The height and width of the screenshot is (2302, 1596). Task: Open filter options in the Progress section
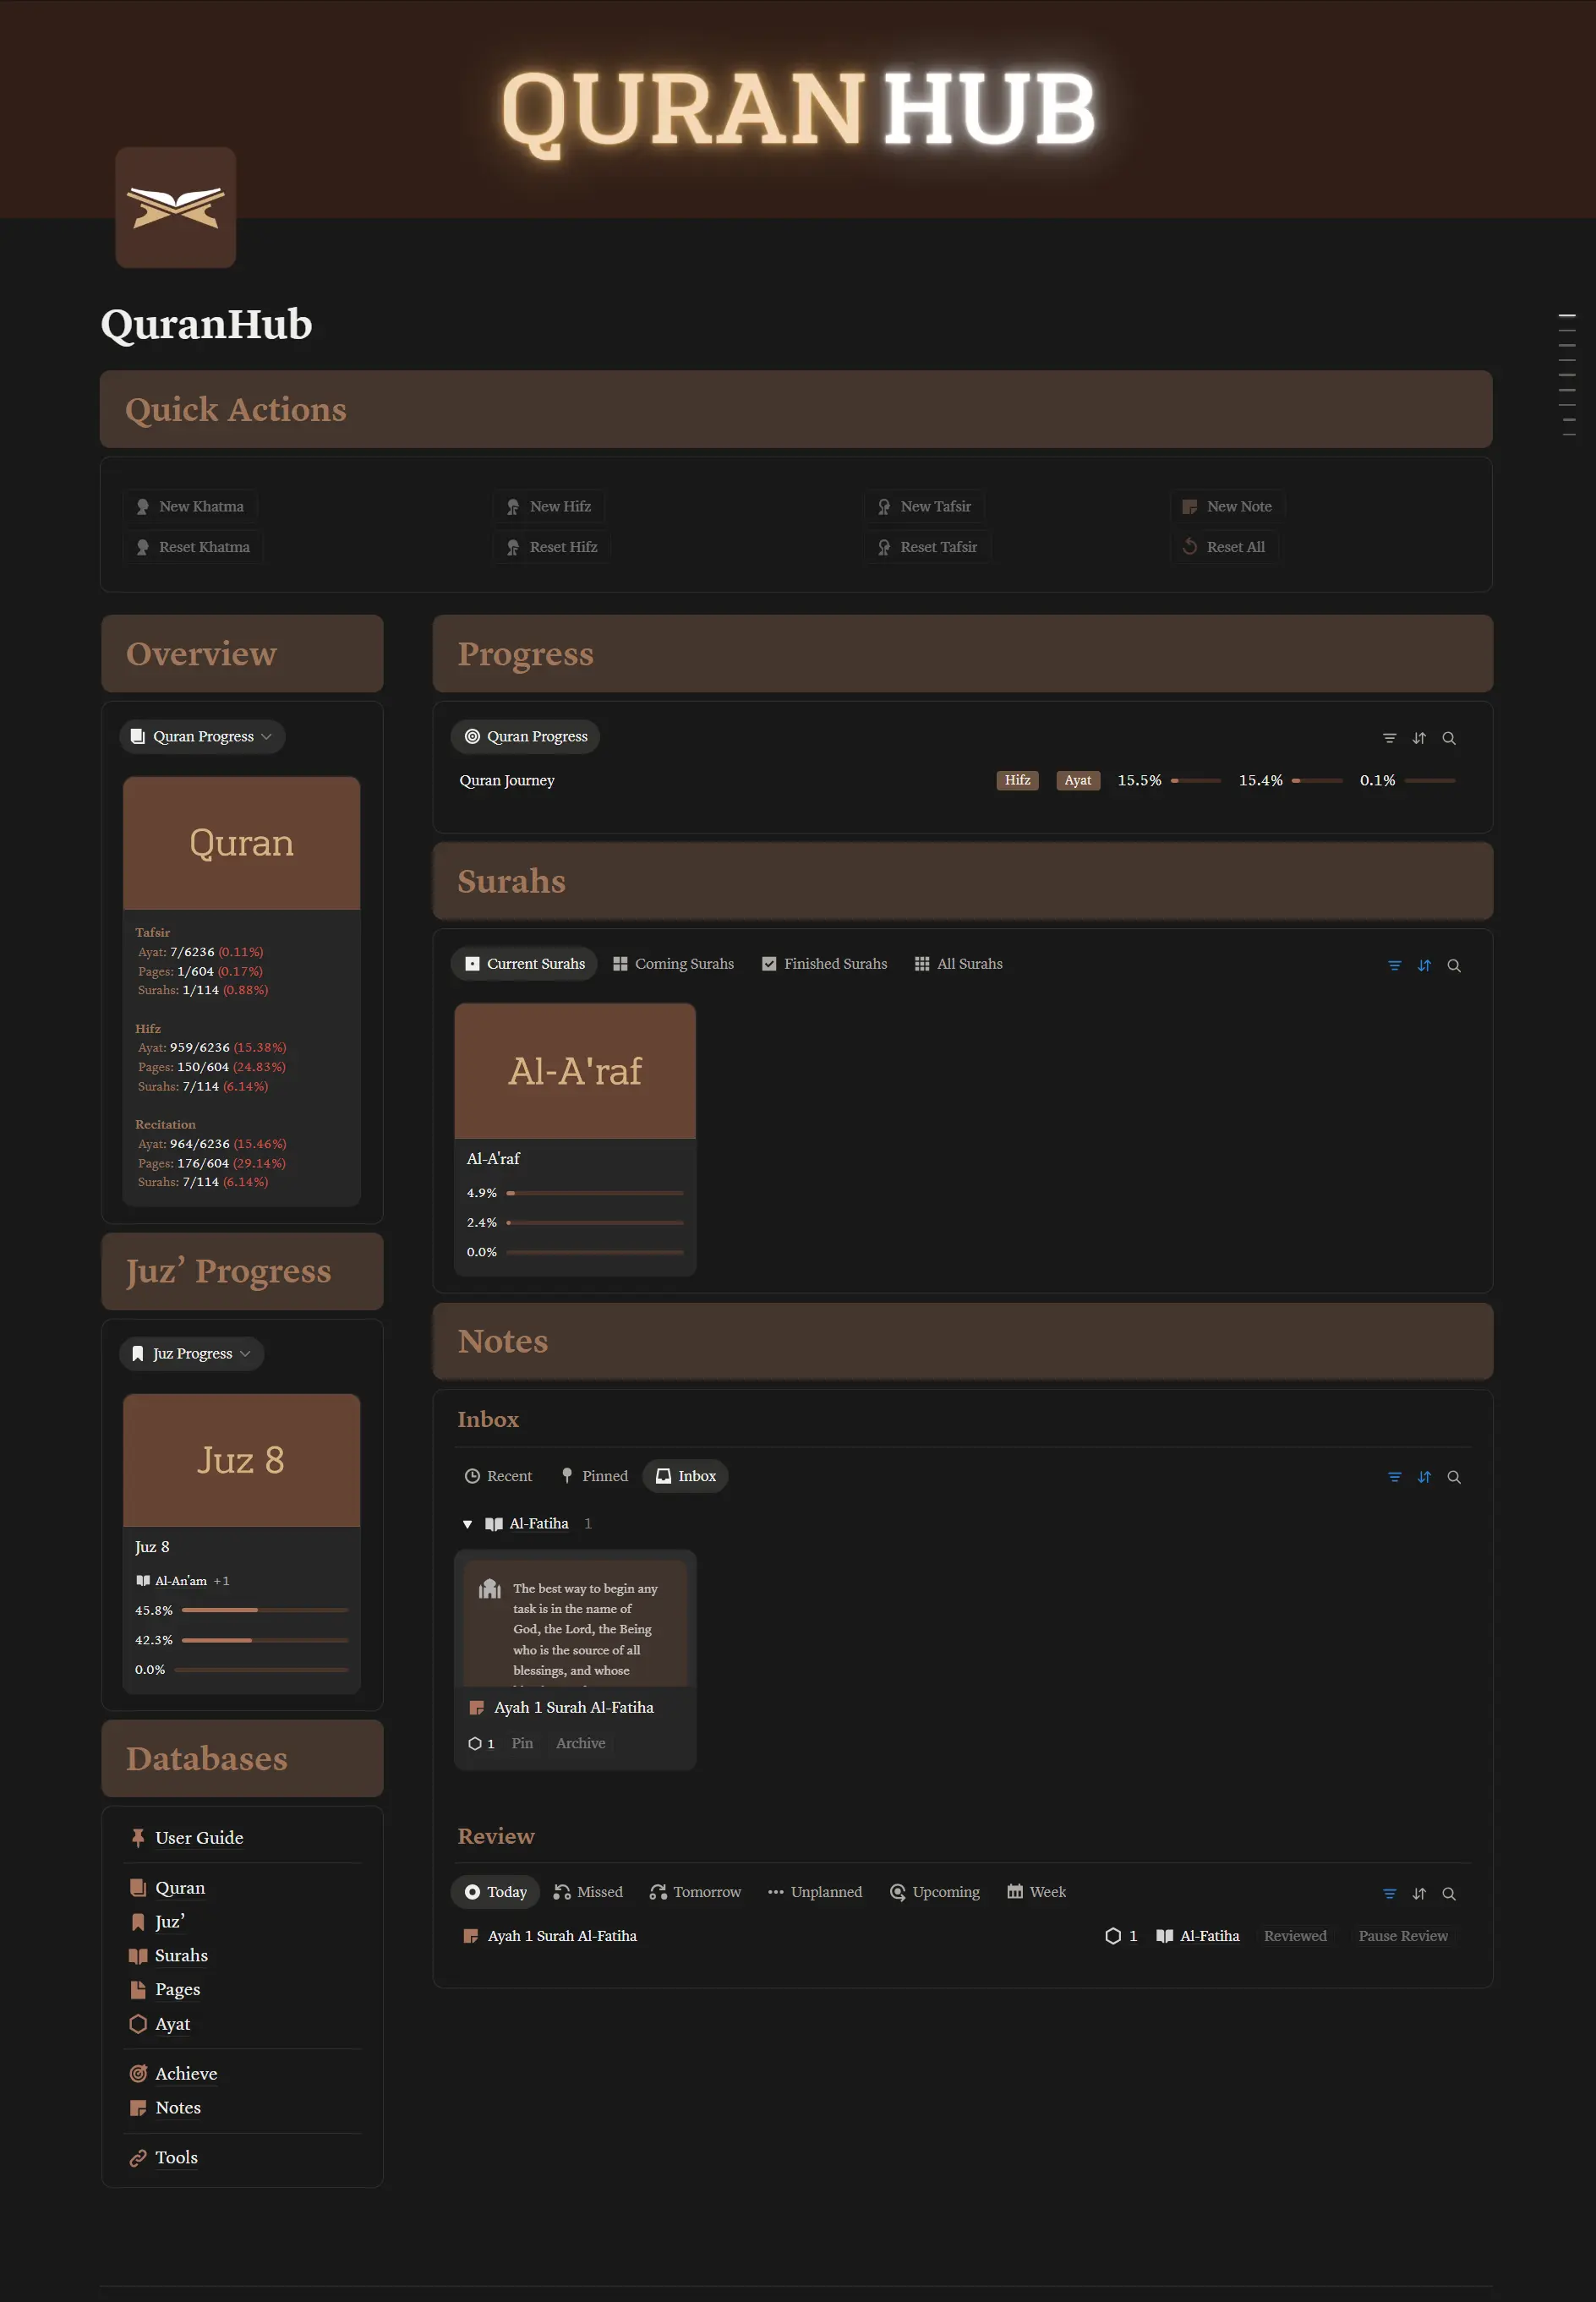pos(1389,738)
